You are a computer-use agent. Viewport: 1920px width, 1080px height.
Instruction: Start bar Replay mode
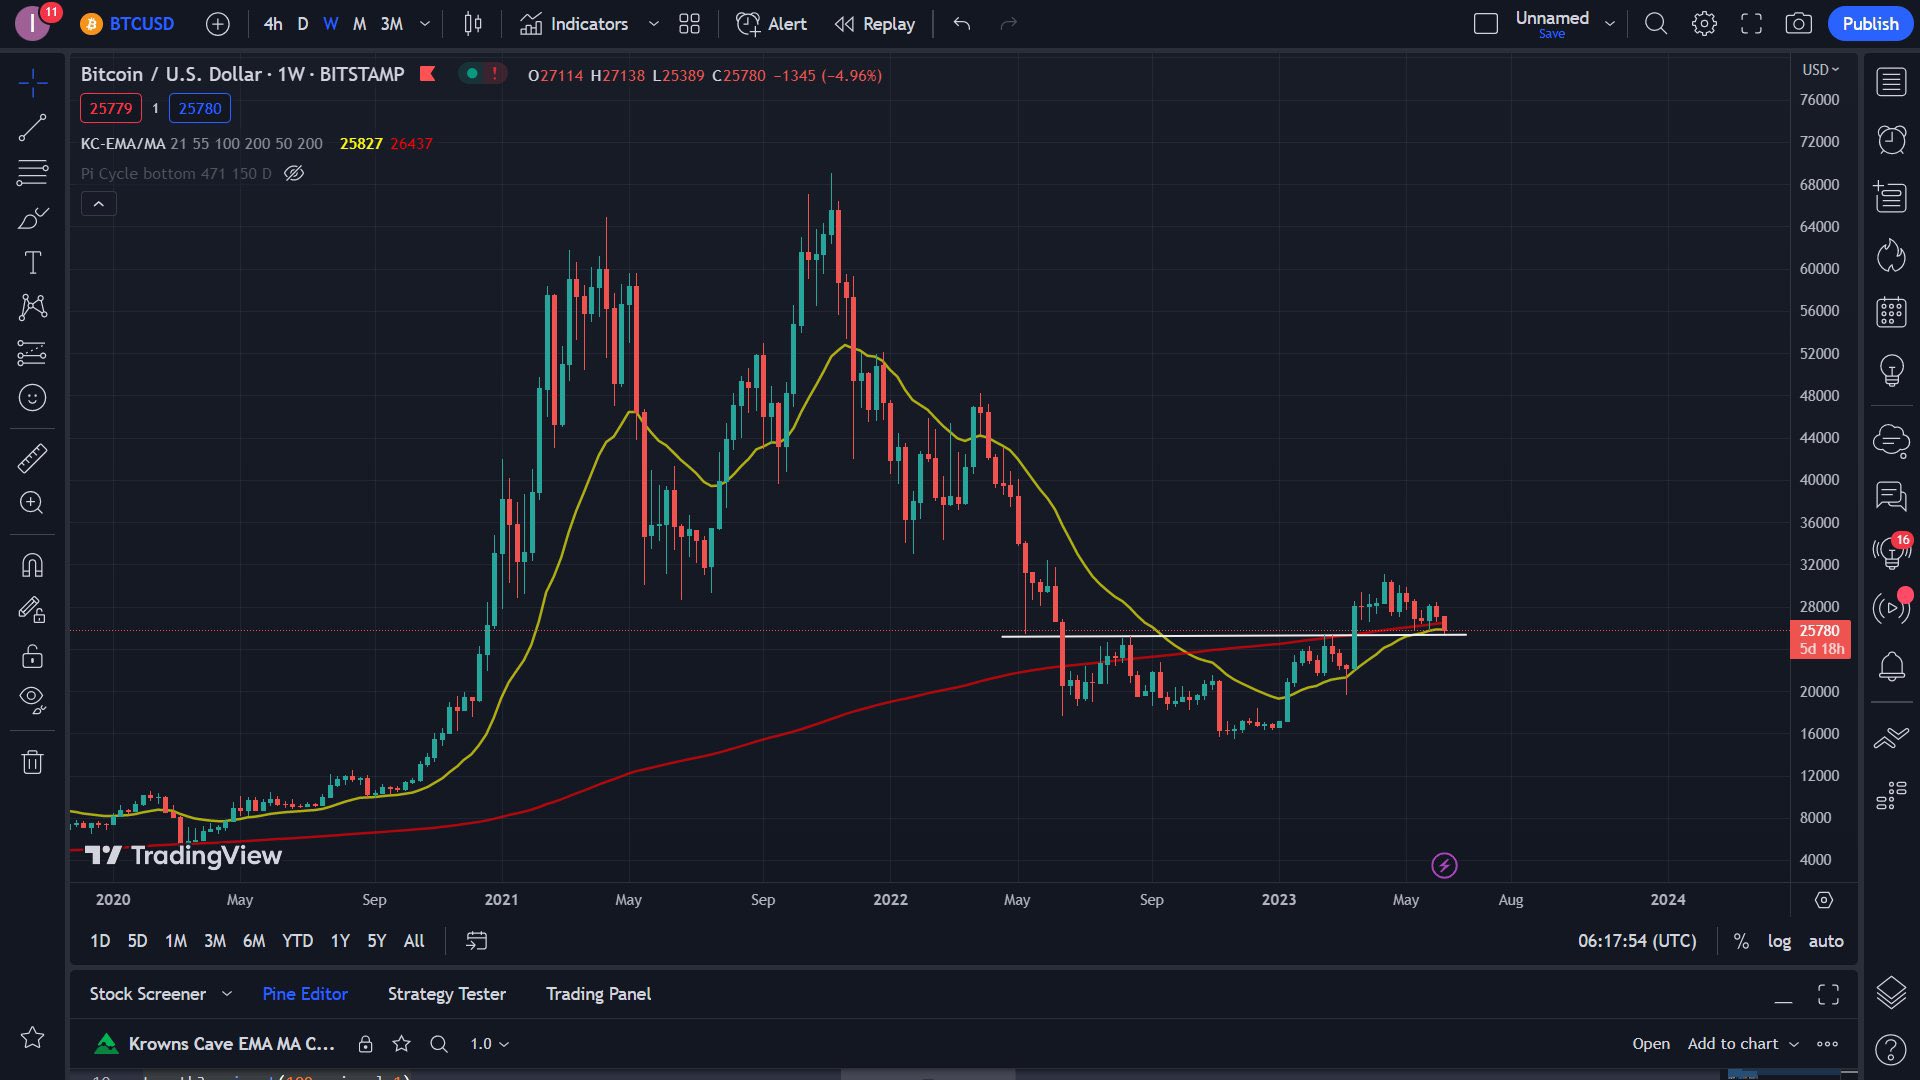tap(875, 24)
